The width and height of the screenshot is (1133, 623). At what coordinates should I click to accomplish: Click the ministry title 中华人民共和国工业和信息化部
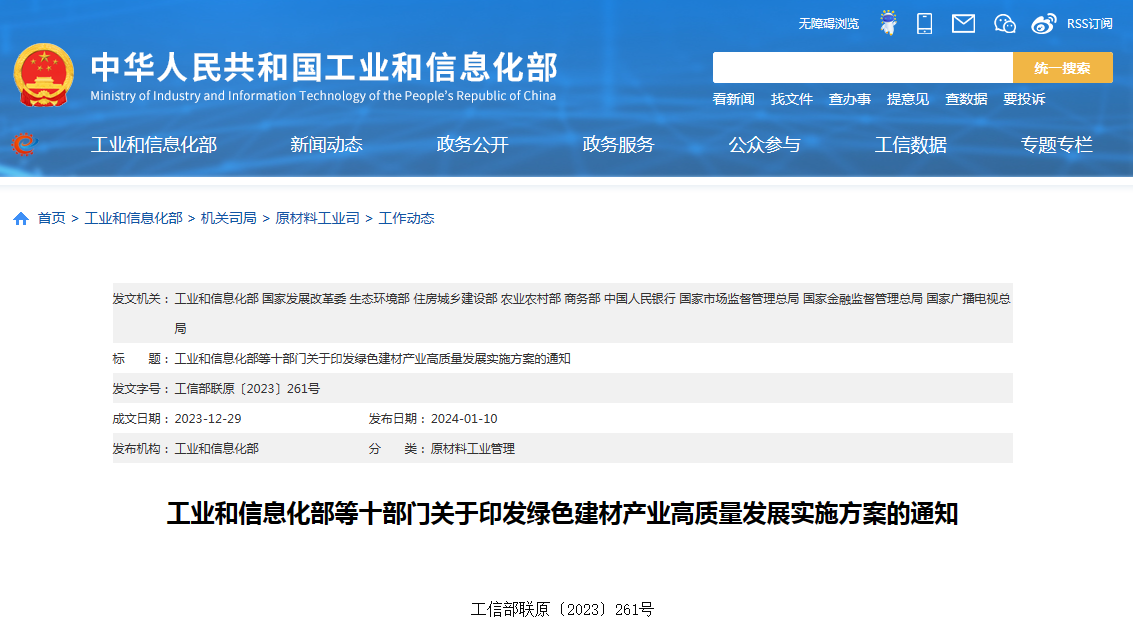(x=324, y=67)
